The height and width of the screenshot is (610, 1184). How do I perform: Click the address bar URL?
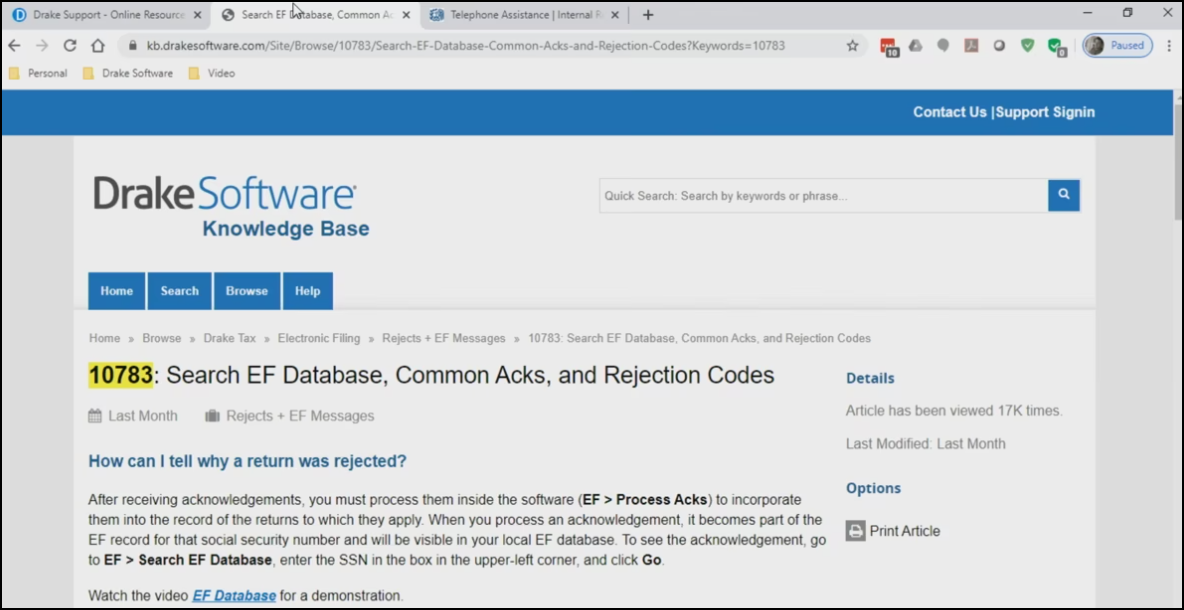[x=466, y=45]
